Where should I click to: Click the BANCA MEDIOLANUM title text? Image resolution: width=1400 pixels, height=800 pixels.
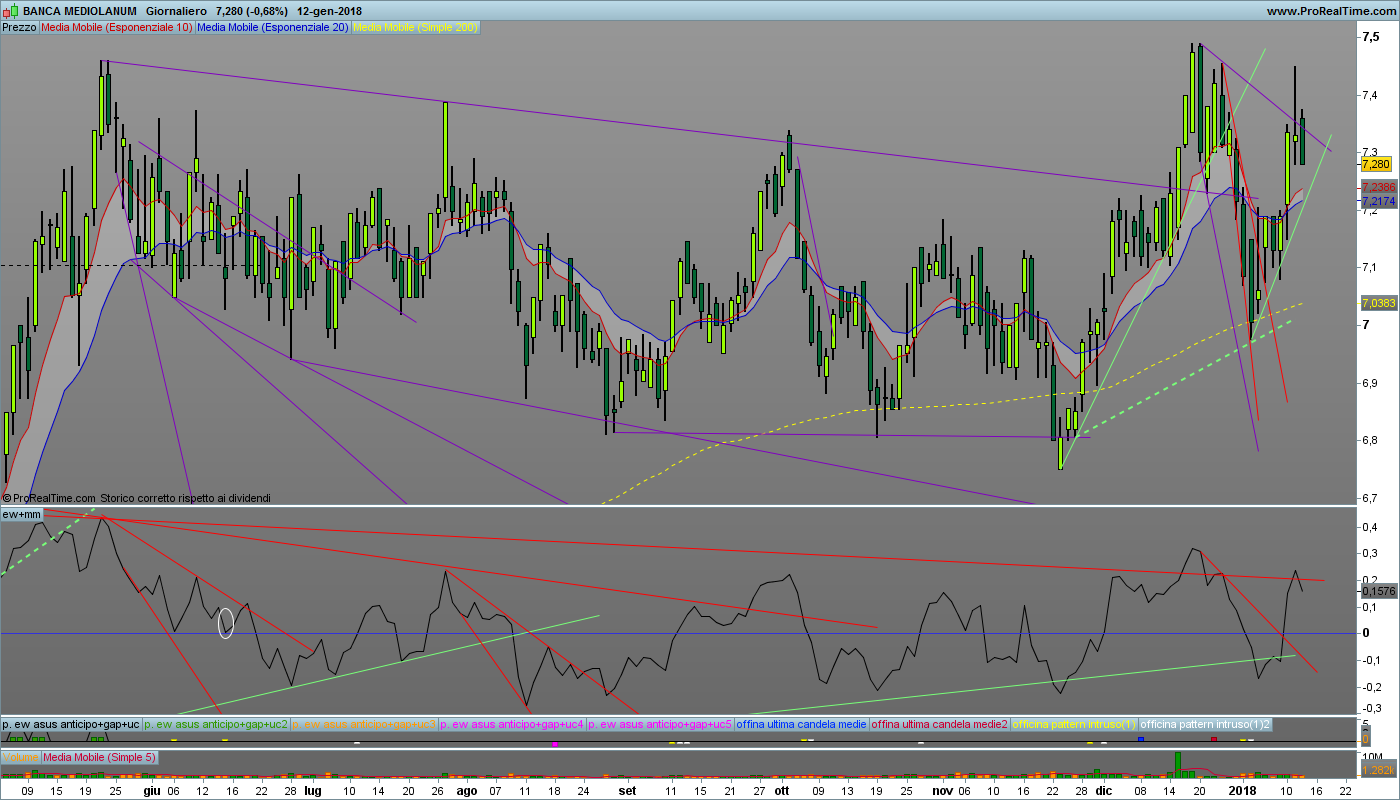80,11
